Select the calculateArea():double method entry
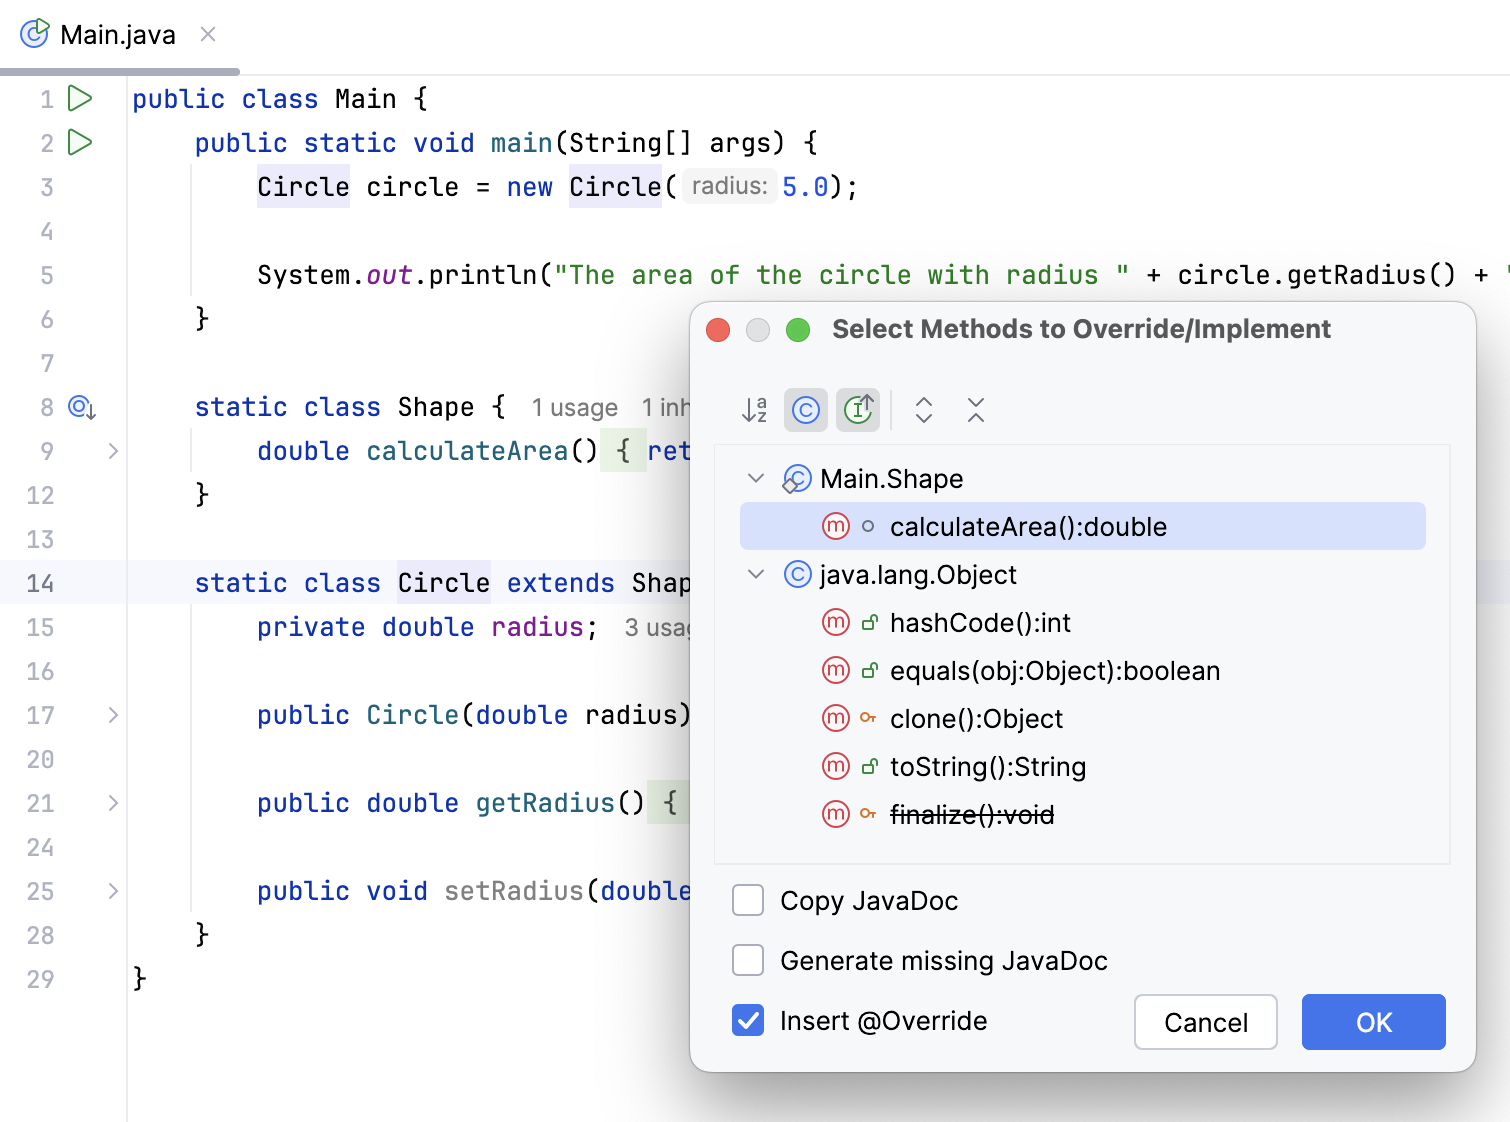 [x=1028, y=526]
